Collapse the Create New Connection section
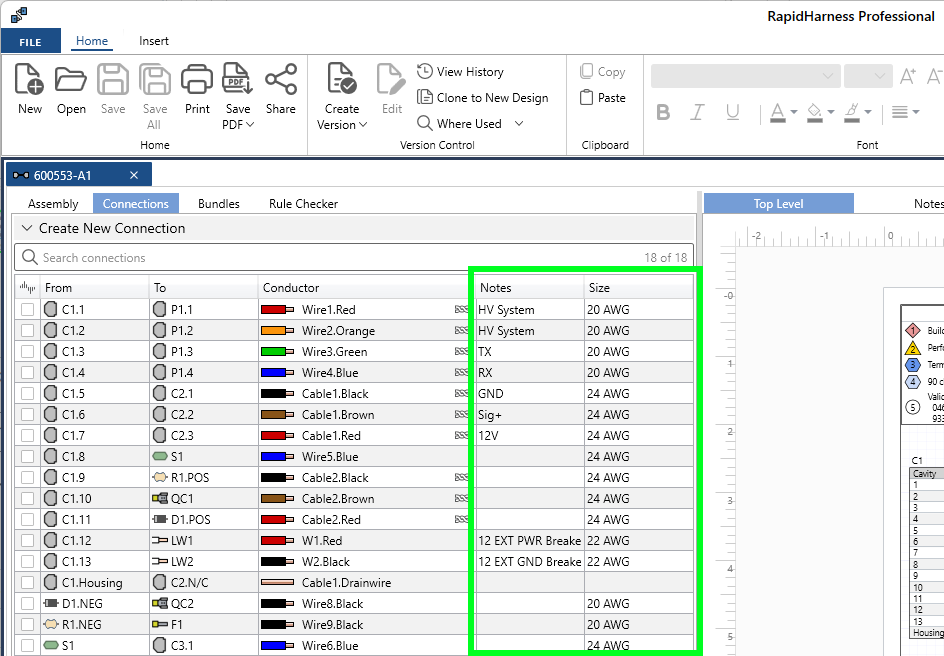 coord(26,228)
